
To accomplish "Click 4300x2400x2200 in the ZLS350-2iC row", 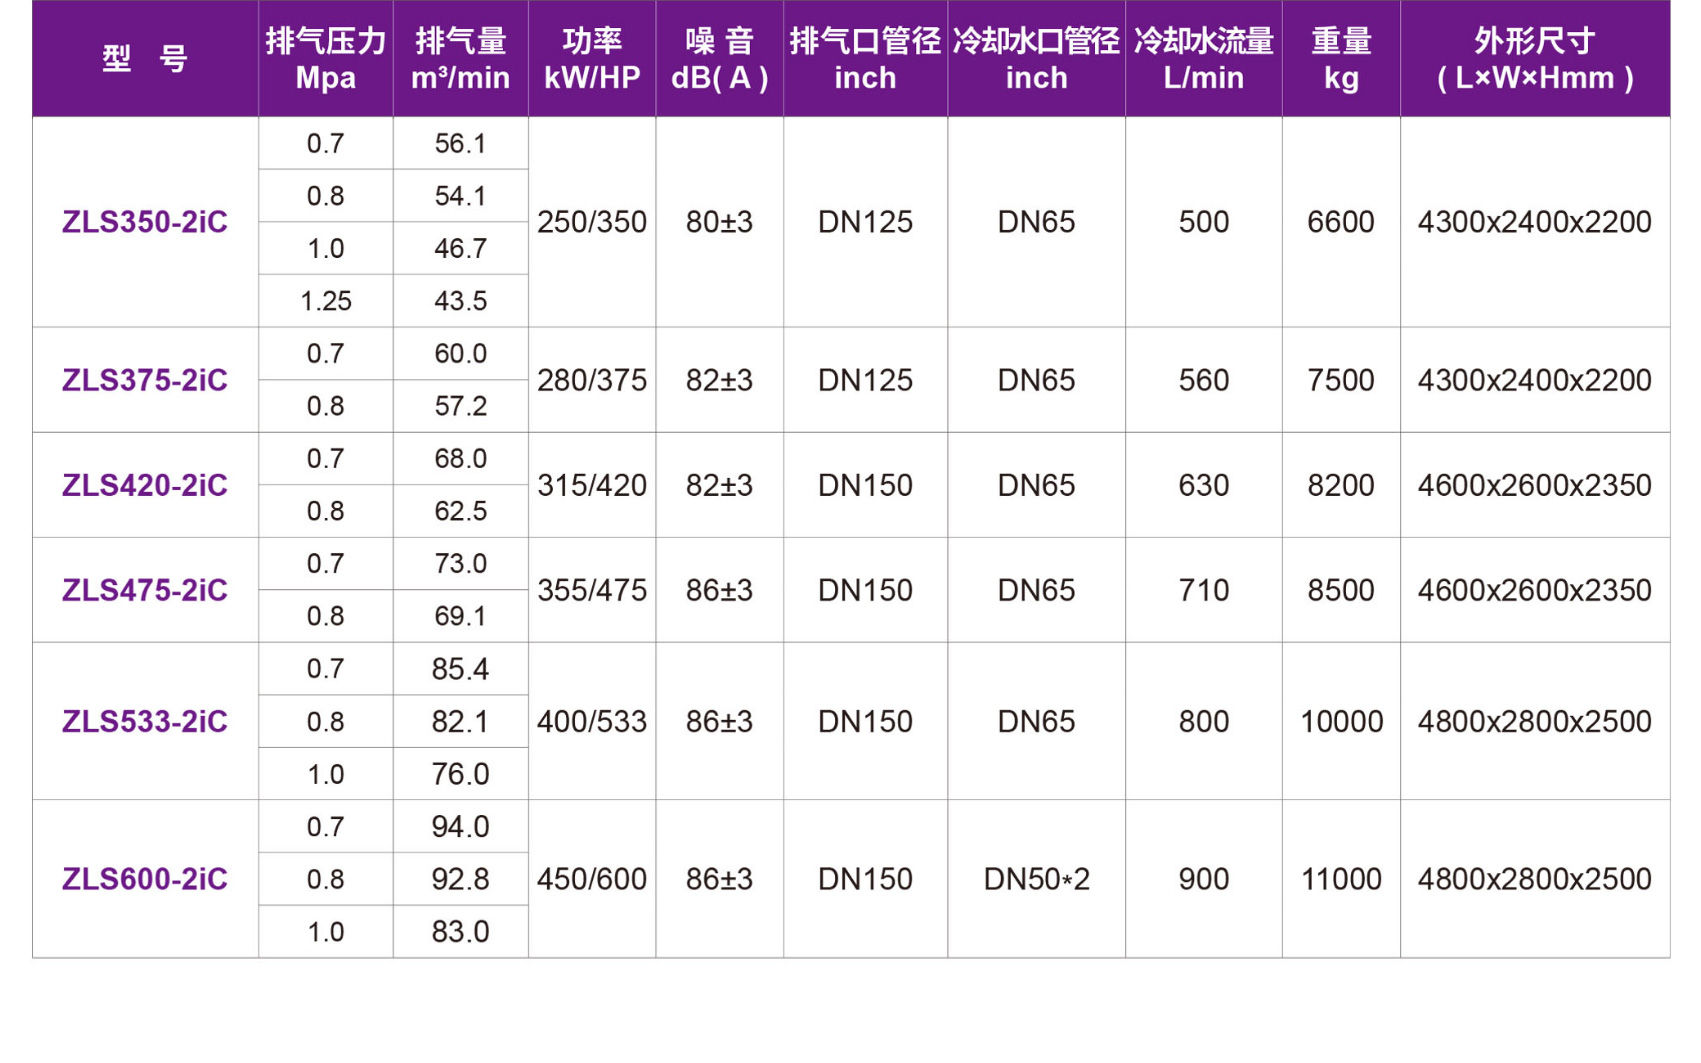I will tap(1535, 222).
